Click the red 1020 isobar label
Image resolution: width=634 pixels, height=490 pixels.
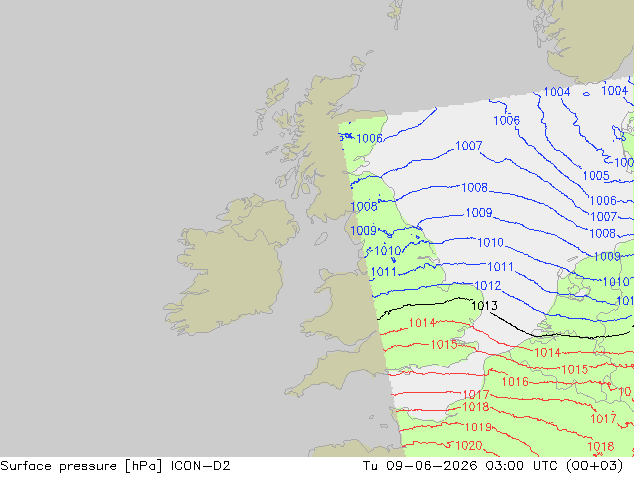click(469, 446)
